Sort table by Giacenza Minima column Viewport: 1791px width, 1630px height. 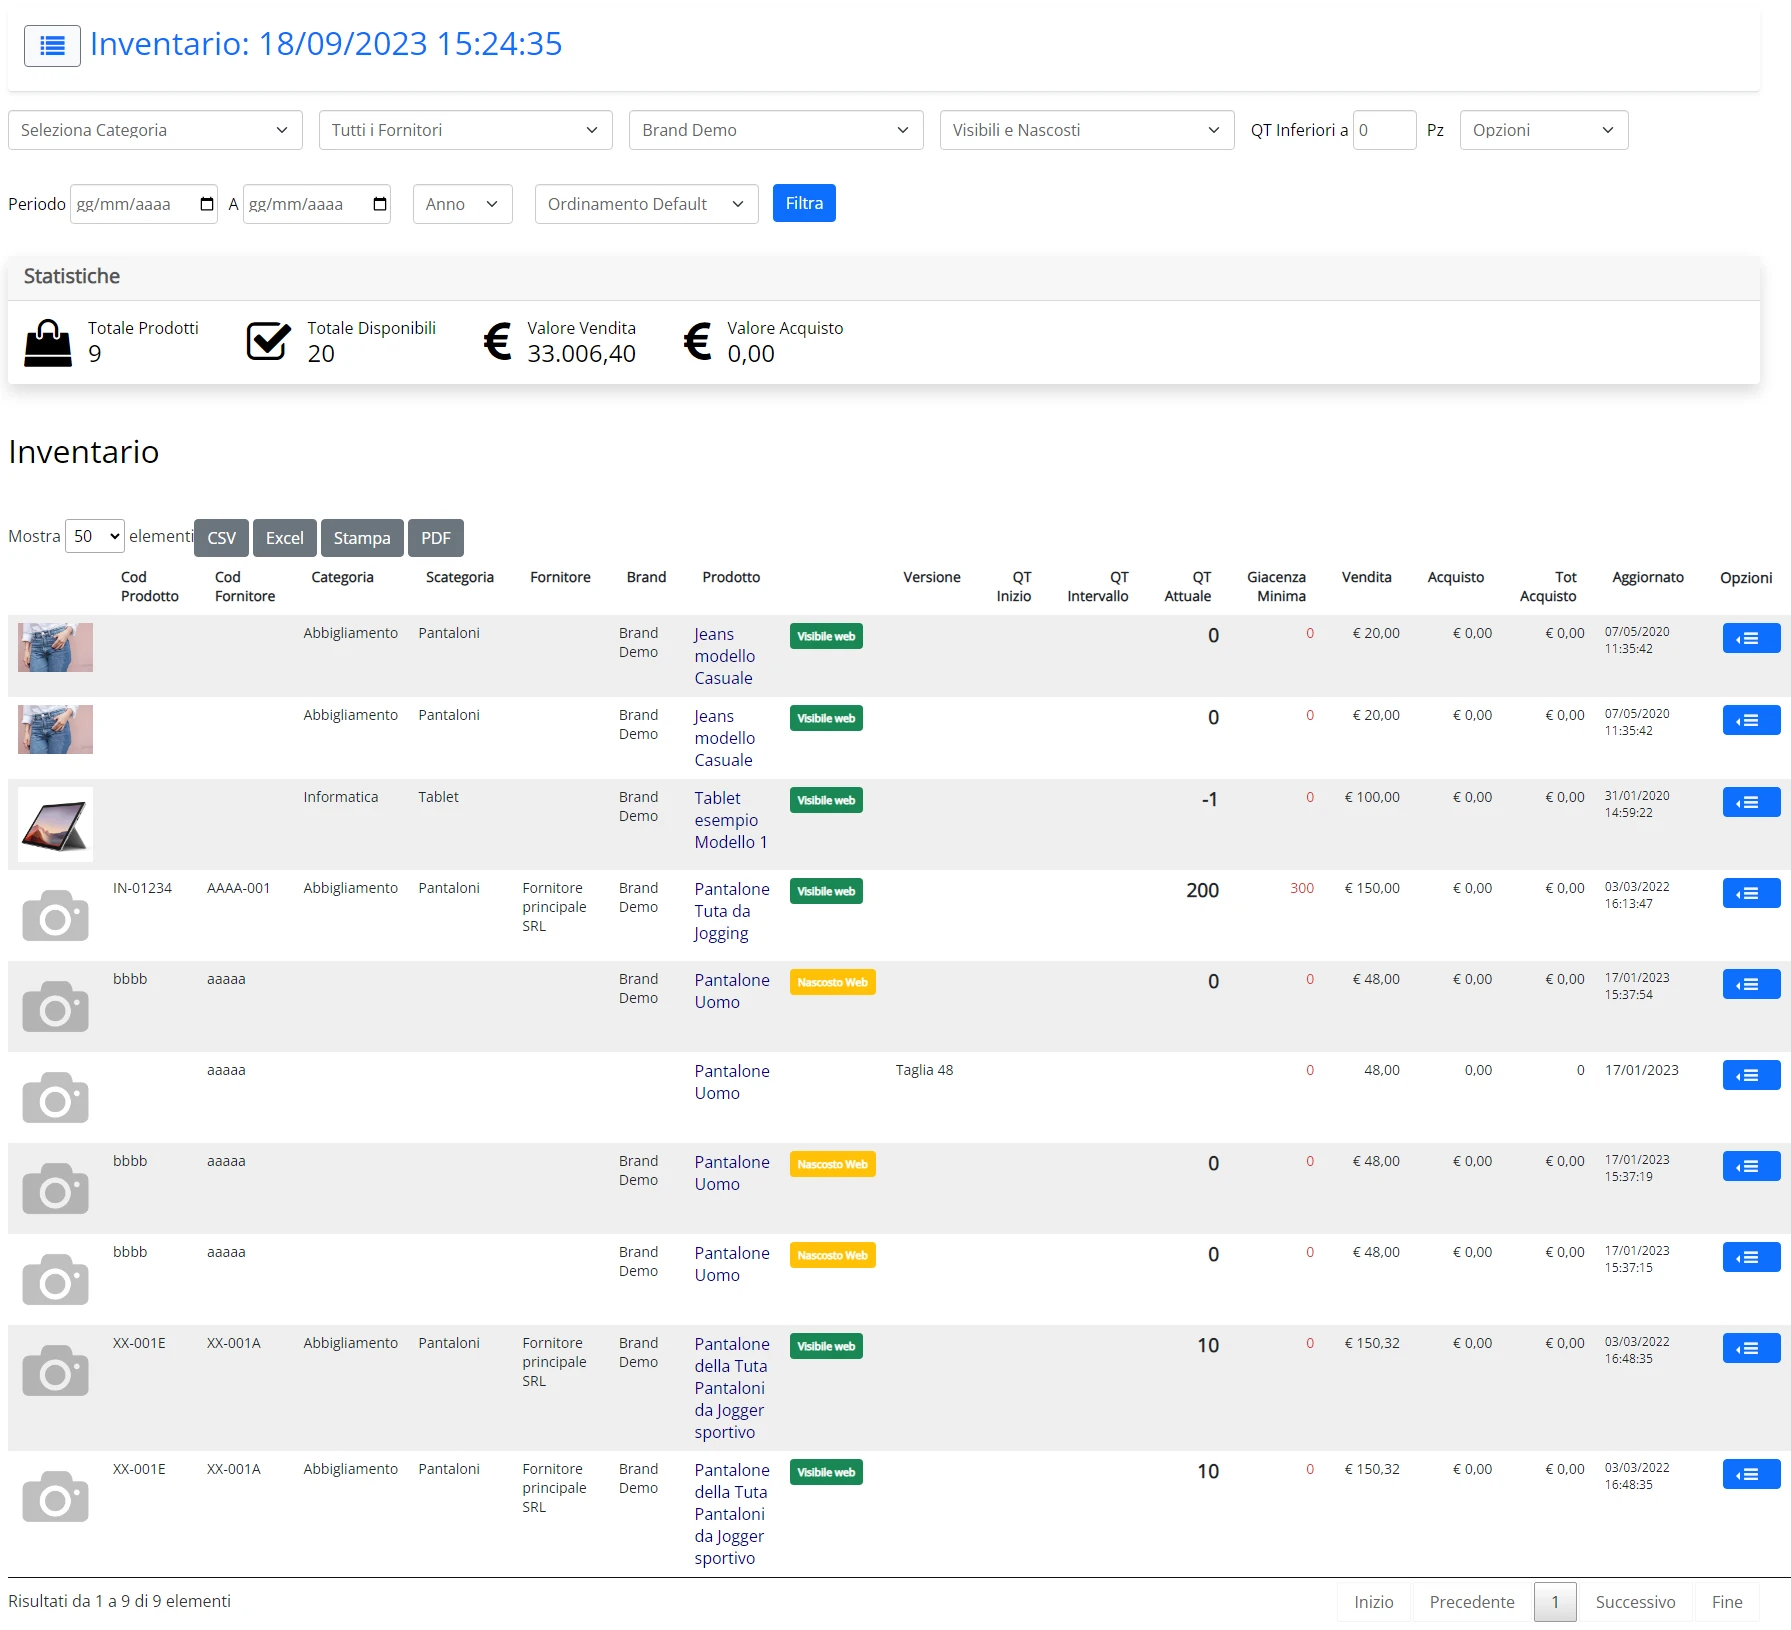(x=1276, y=586)
